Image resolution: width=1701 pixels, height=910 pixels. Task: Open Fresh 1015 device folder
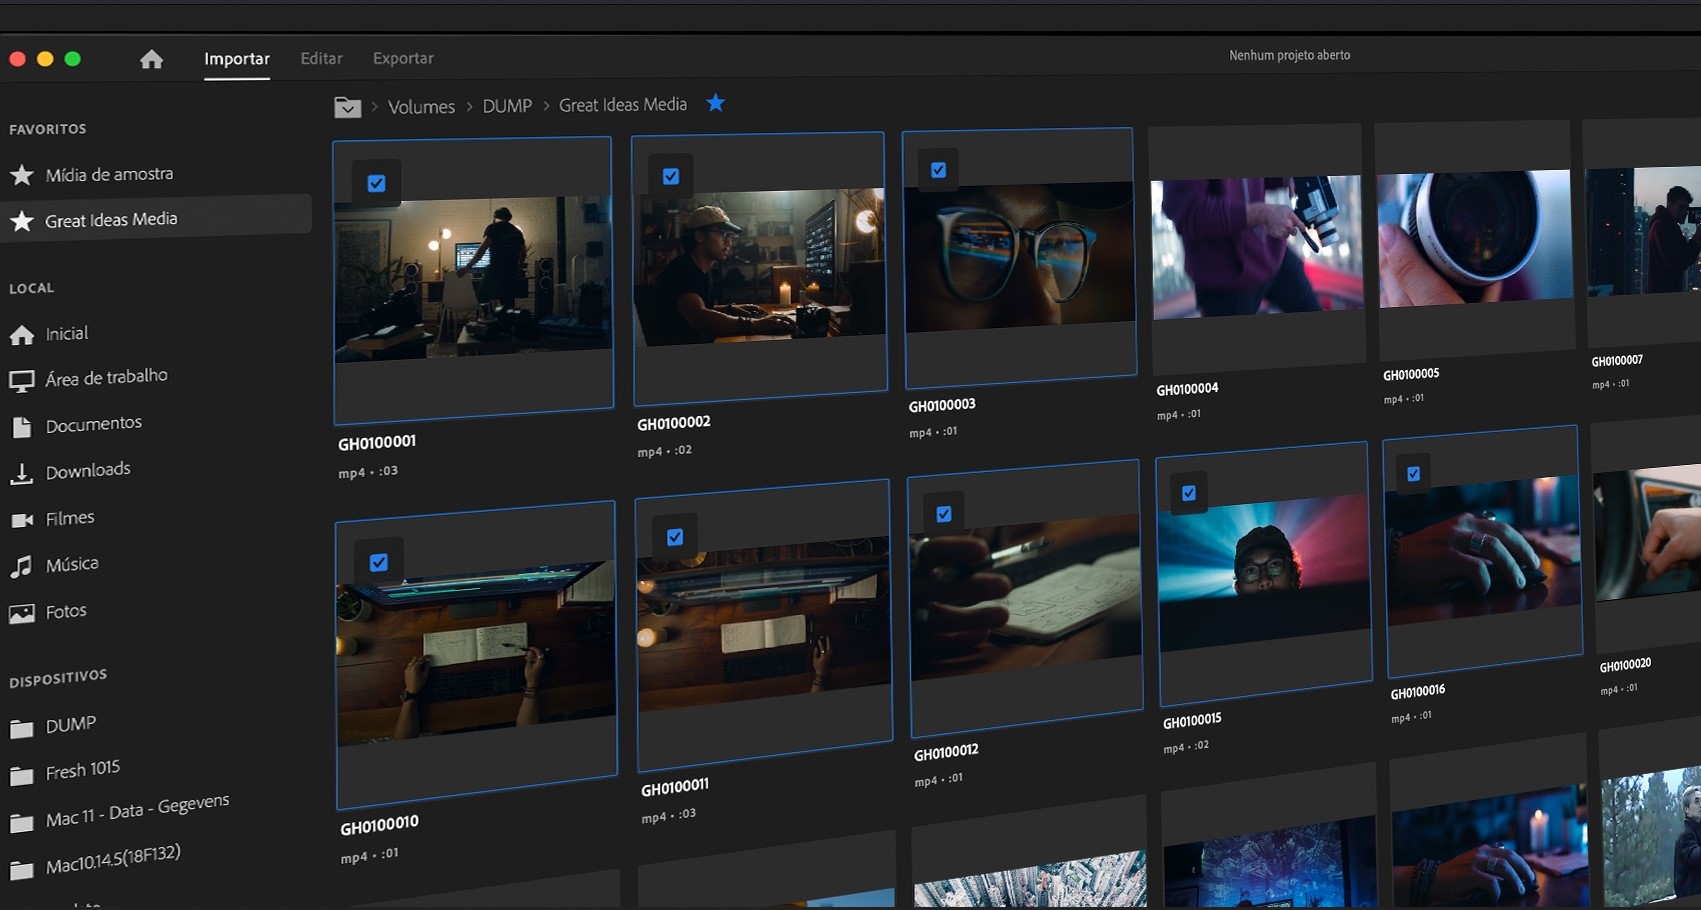click(83, 771)
